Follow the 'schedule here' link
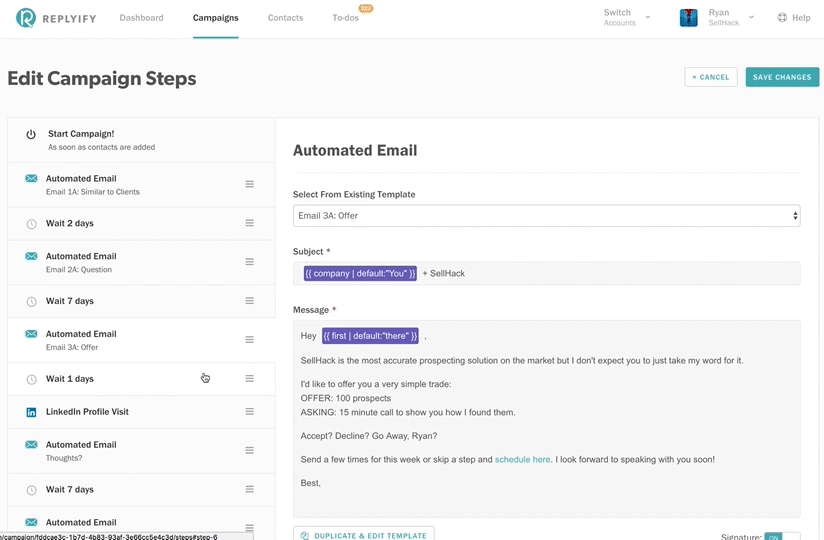The image size is (824, 540). tap(522, 460)
